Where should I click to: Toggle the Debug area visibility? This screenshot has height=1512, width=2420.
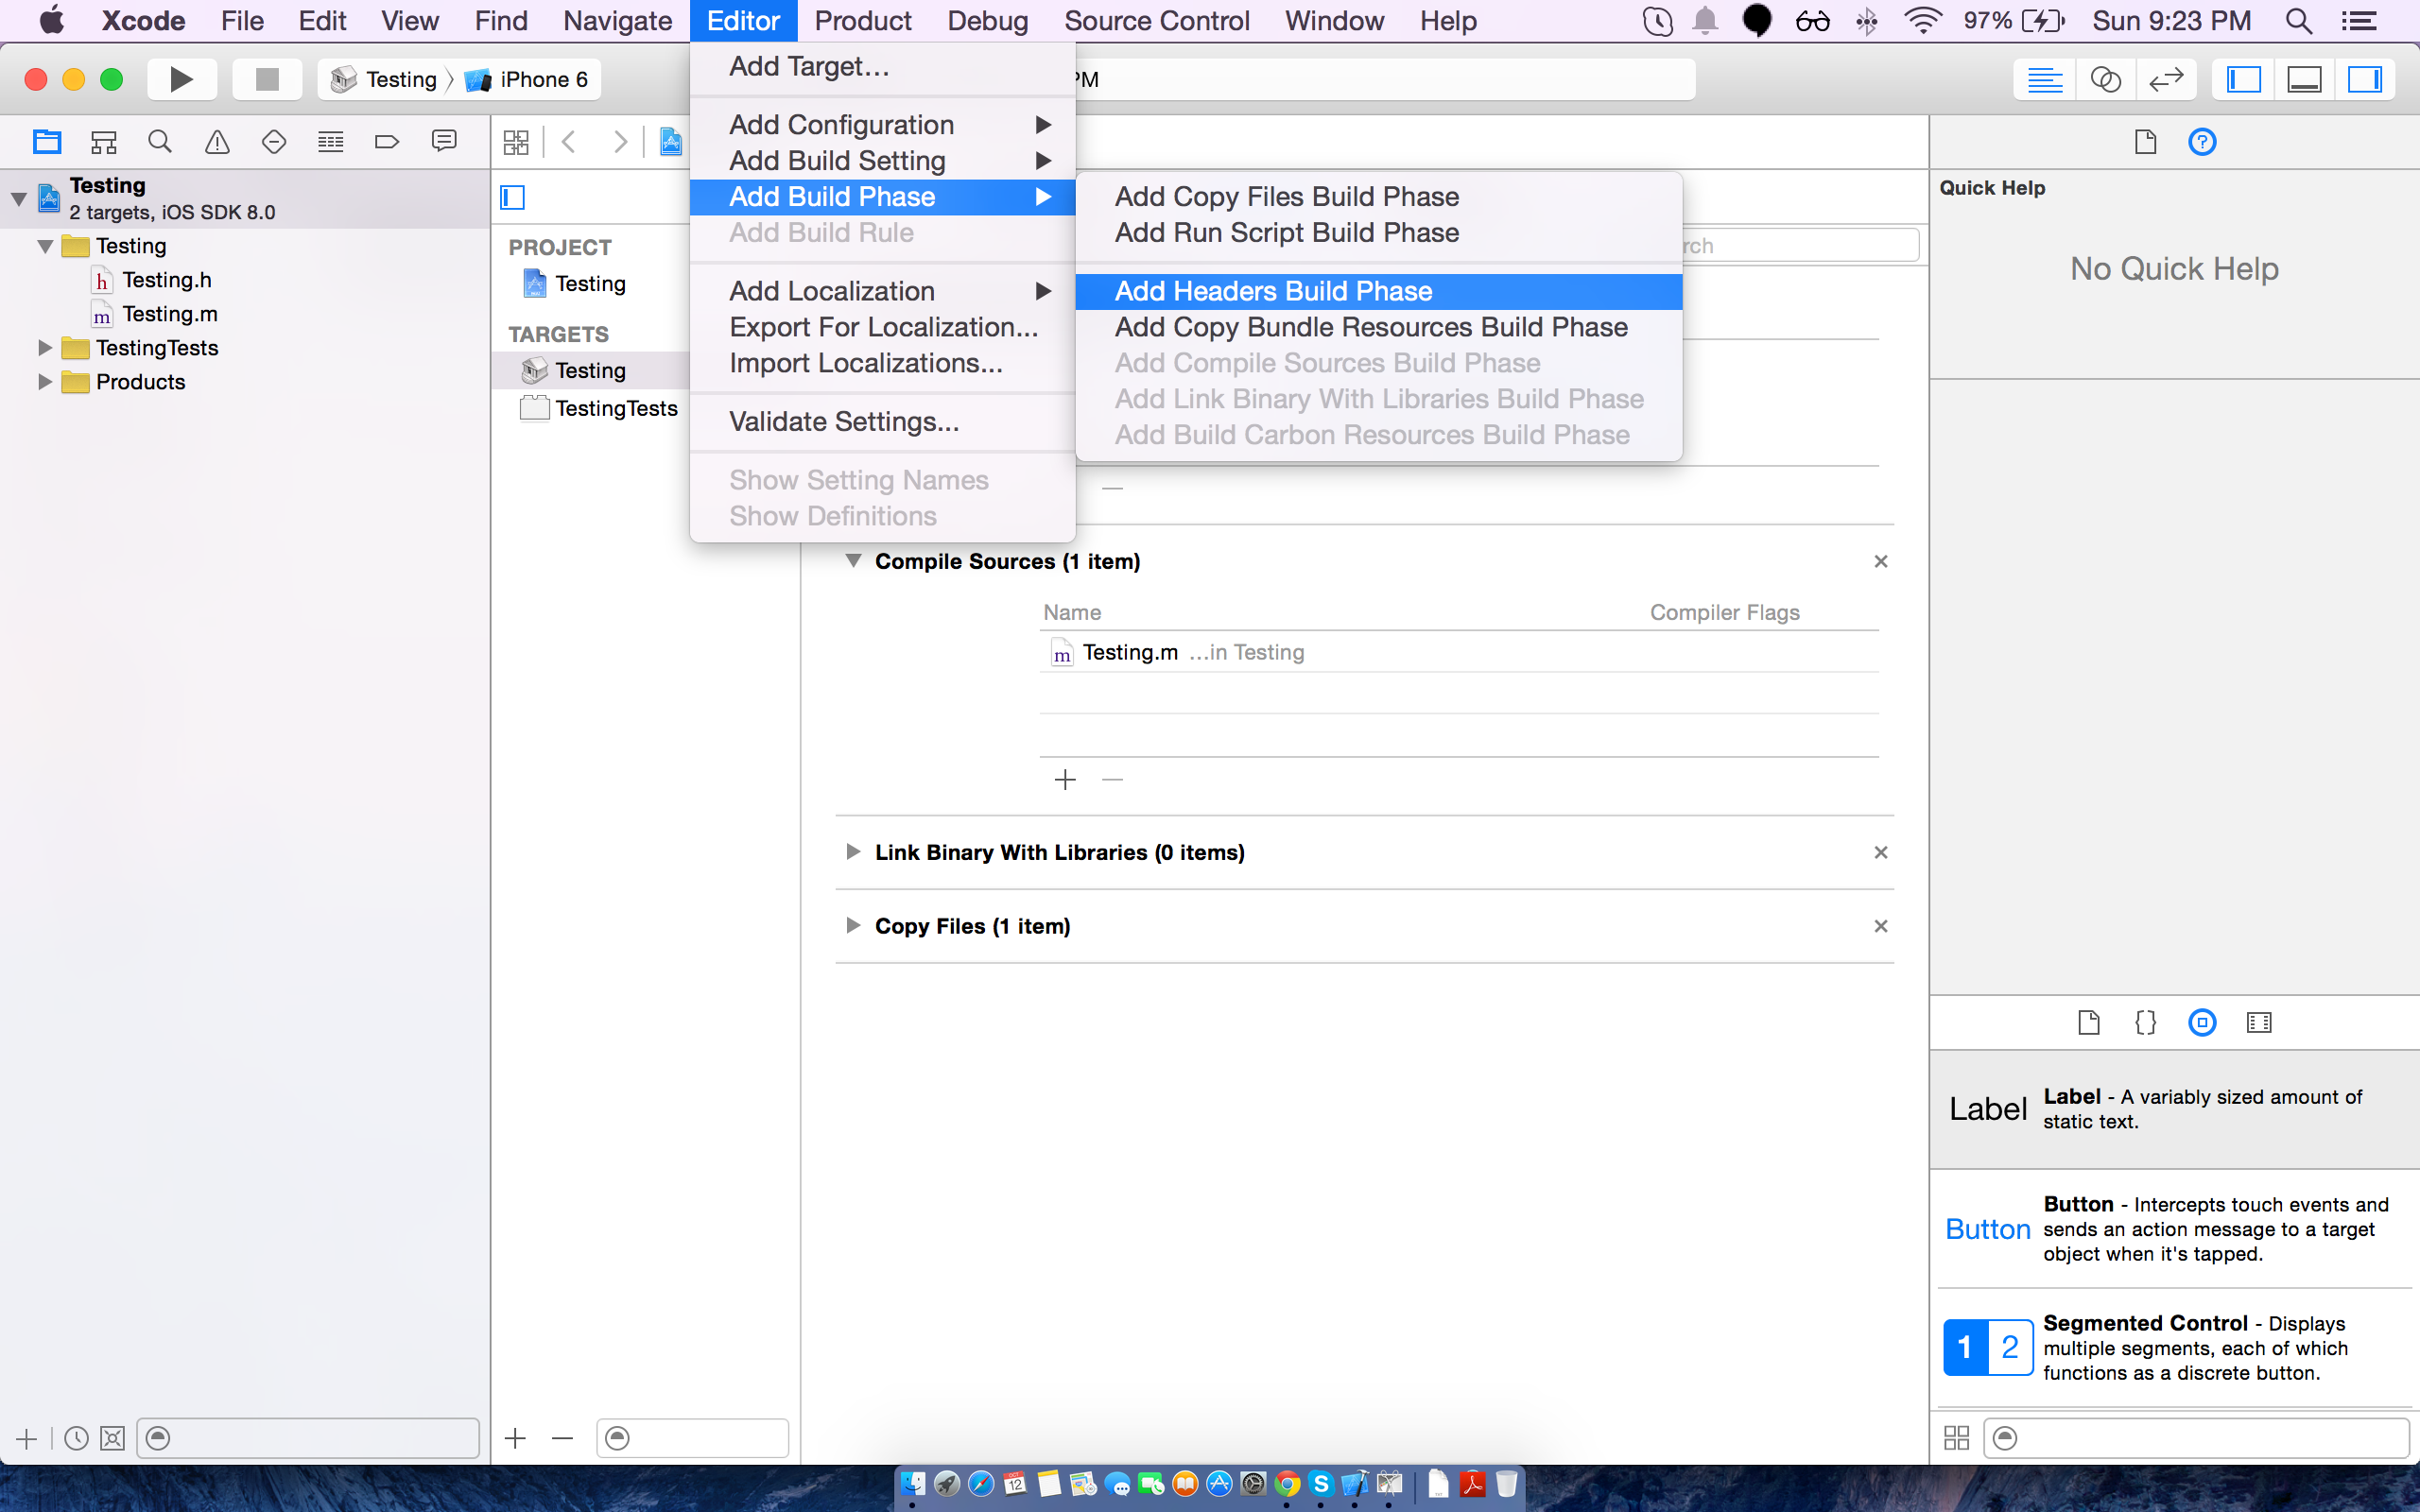click(2304, 79)
